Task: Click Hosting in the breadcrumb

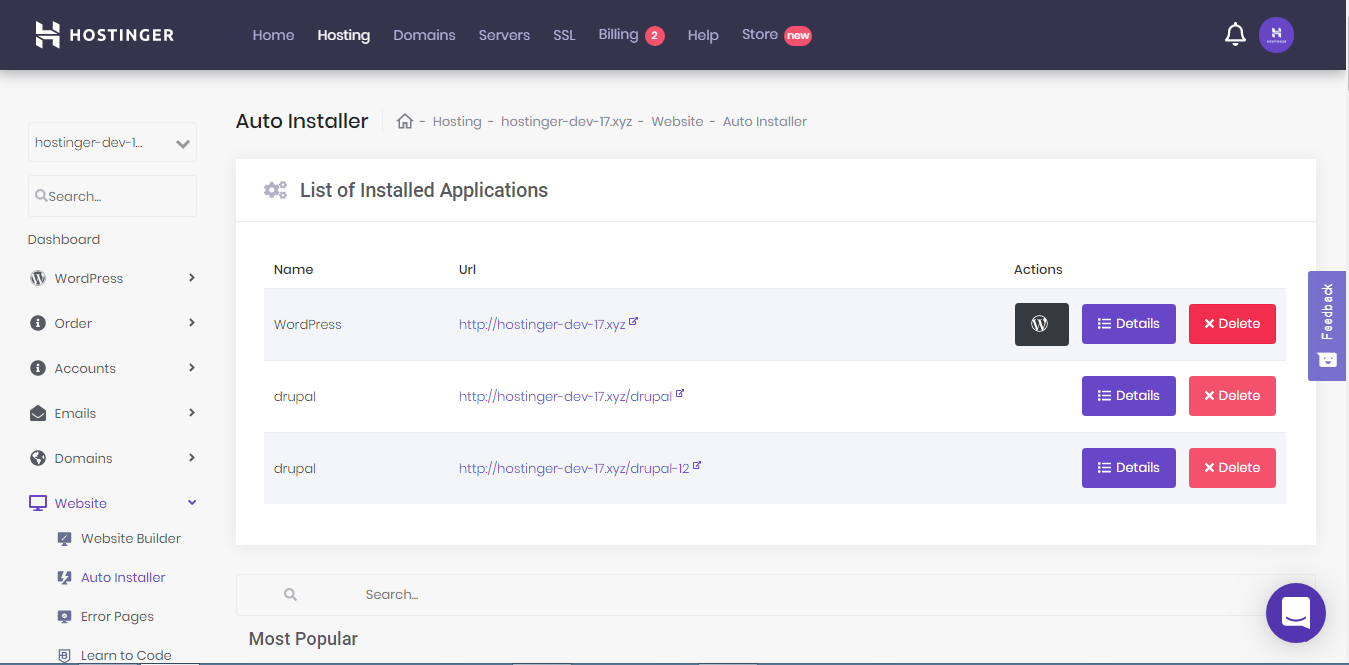Action: click(457, 121)
